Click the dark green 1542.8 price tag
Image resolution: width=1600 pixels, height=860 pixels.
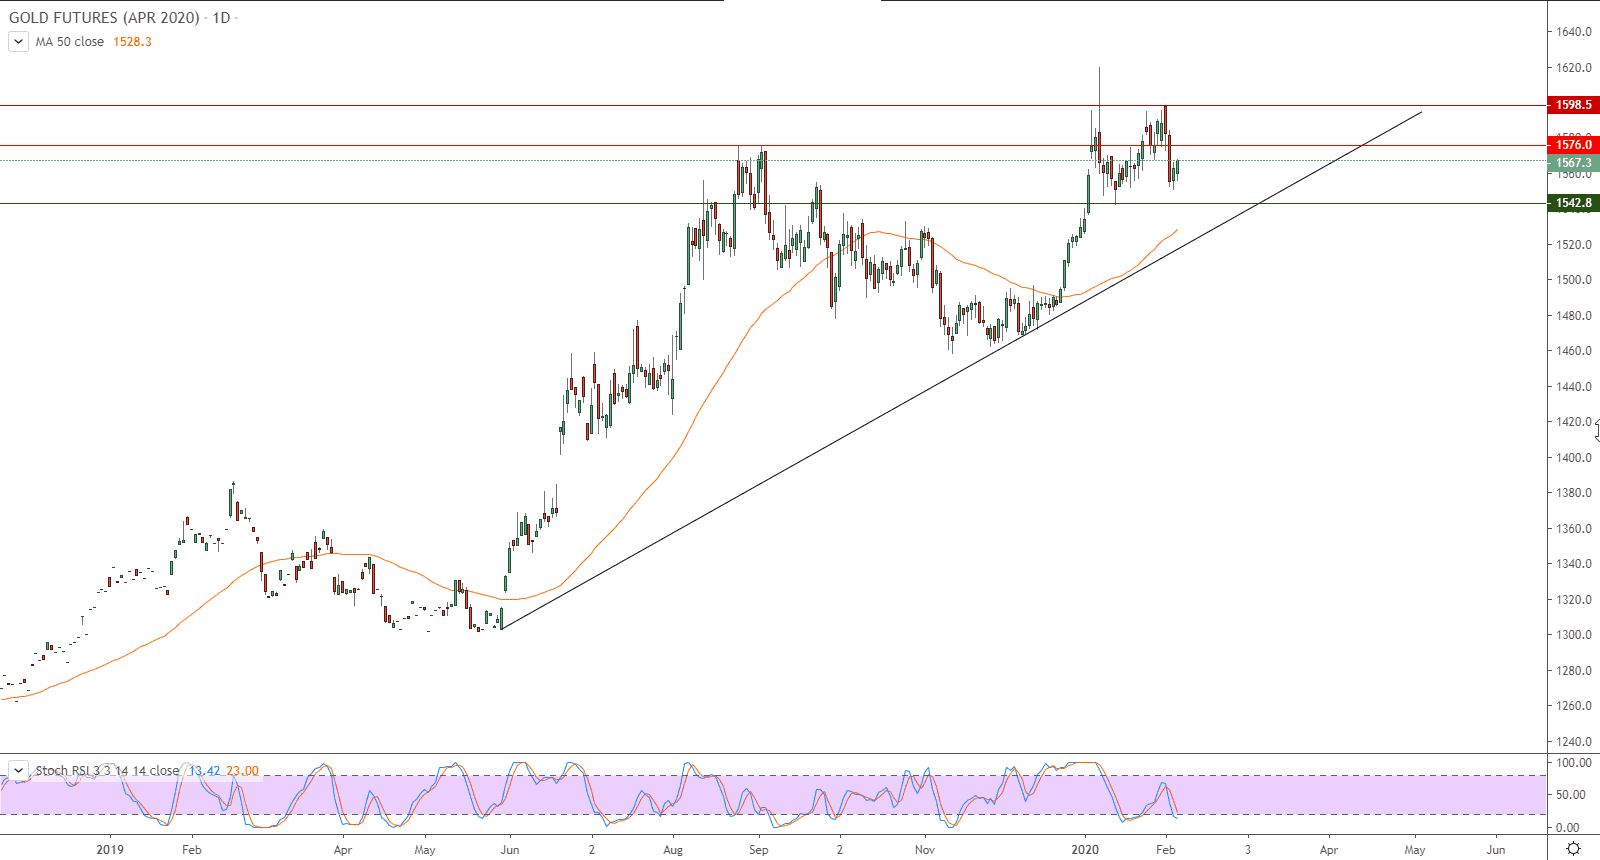pos(1574,203)
